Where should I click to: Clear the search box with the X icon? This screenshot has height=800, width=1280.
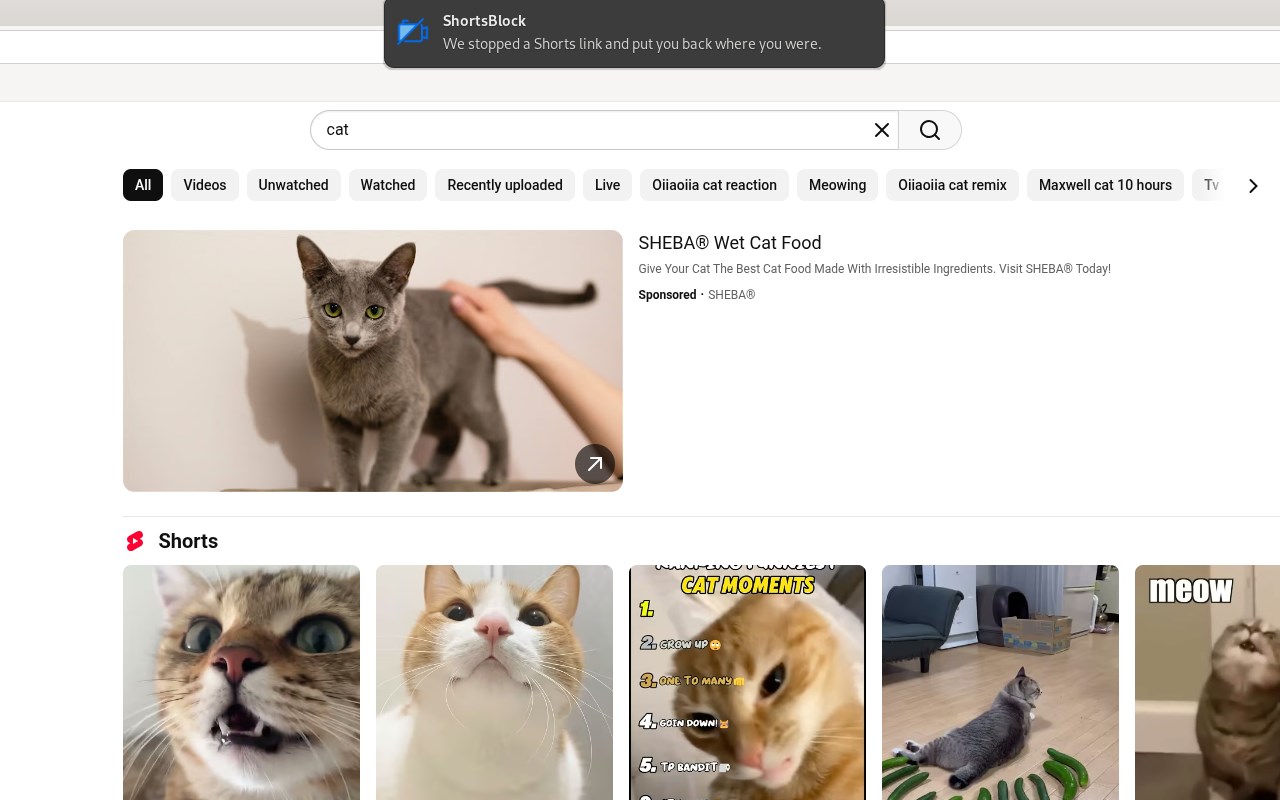882,130
